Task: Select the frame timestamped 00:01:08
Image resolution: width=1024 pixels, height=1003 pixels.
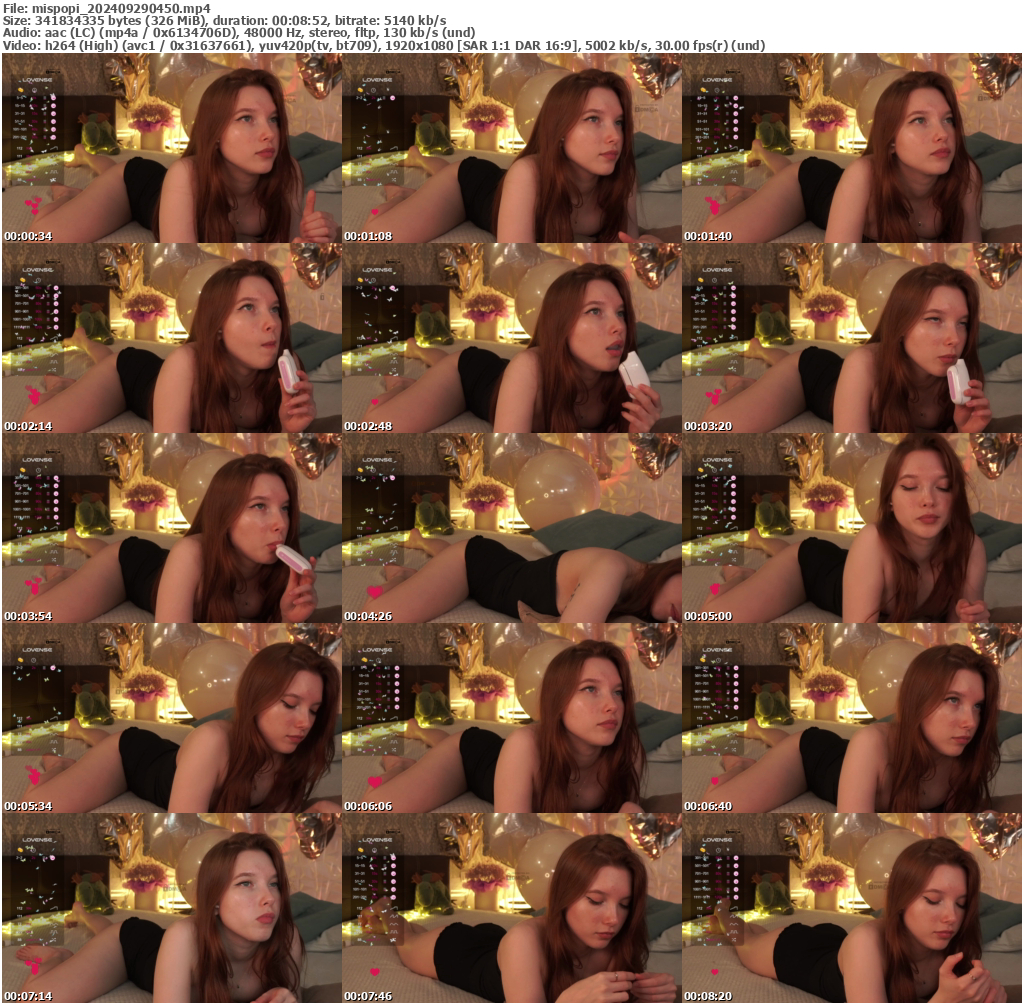Action: (511, 148)
